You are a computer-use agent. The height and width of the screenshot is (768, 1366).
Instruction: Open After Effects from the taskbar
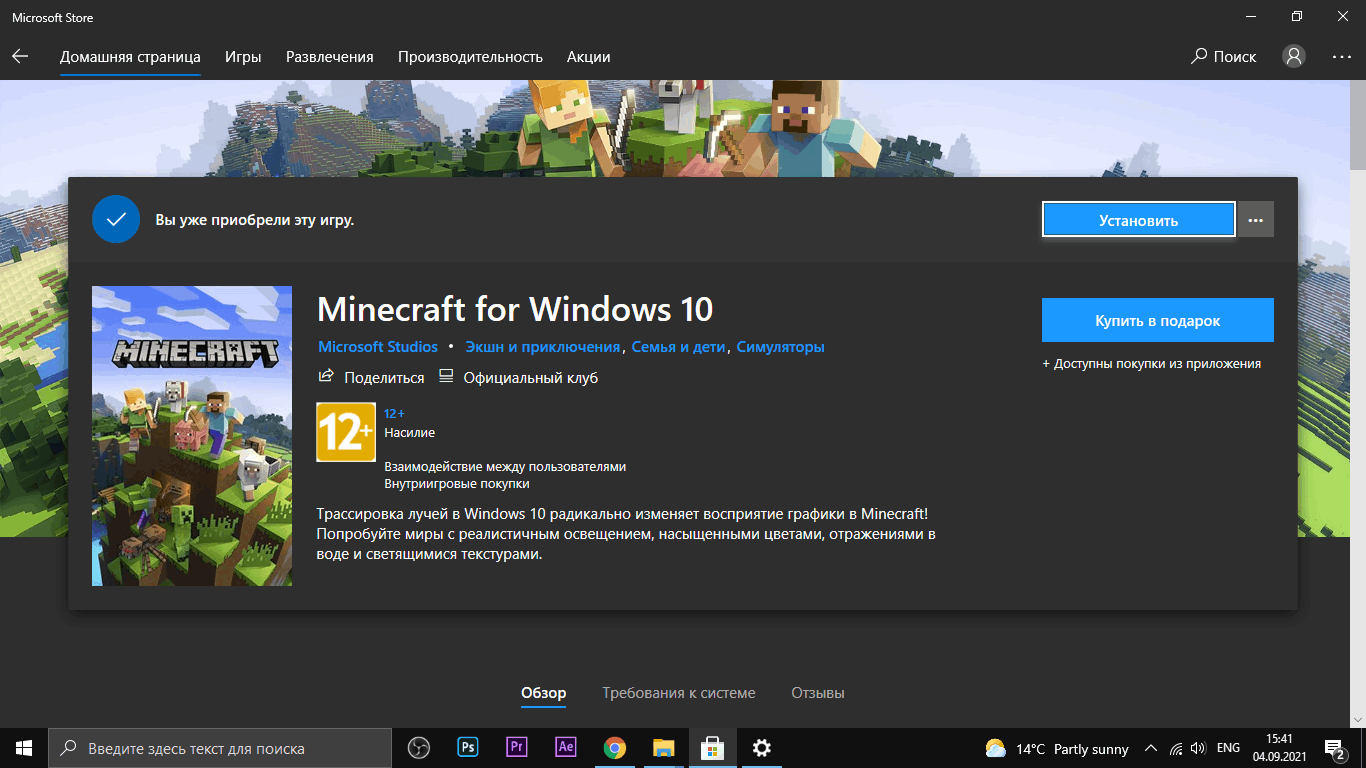click(x=566, y=748)
